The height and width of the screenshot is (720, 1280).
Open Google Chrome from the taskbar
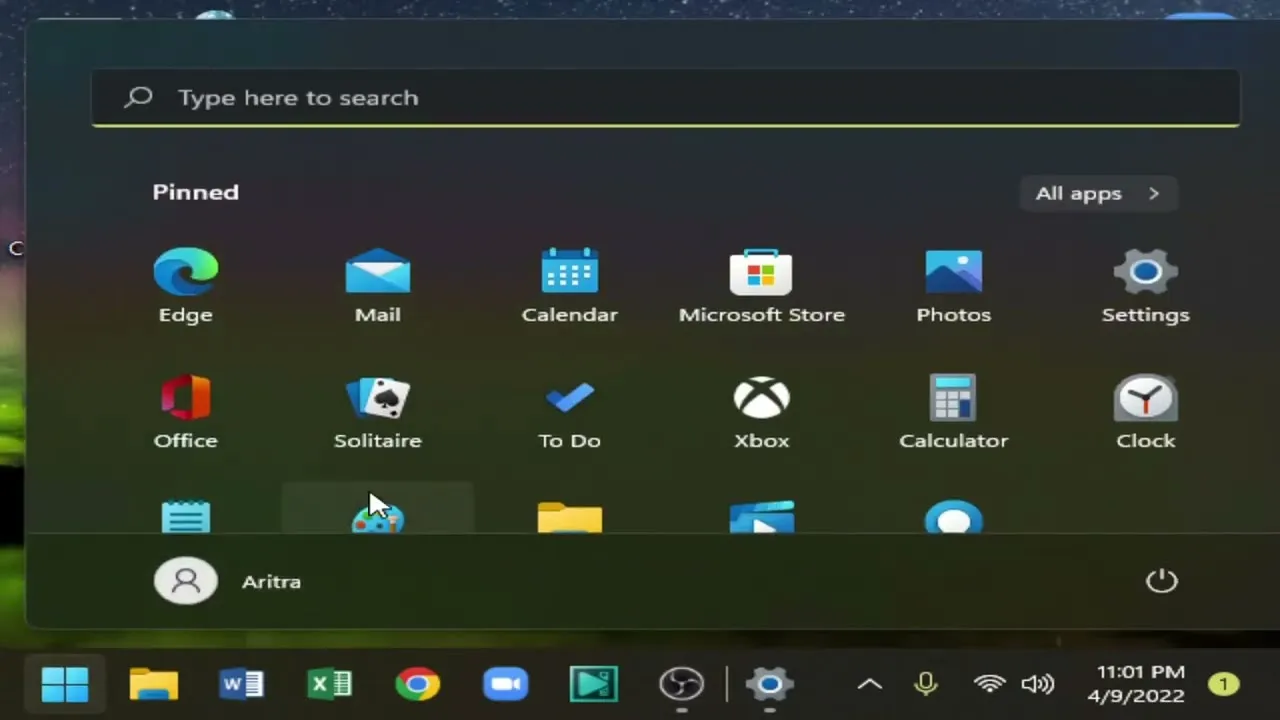(x=417, y=685)
